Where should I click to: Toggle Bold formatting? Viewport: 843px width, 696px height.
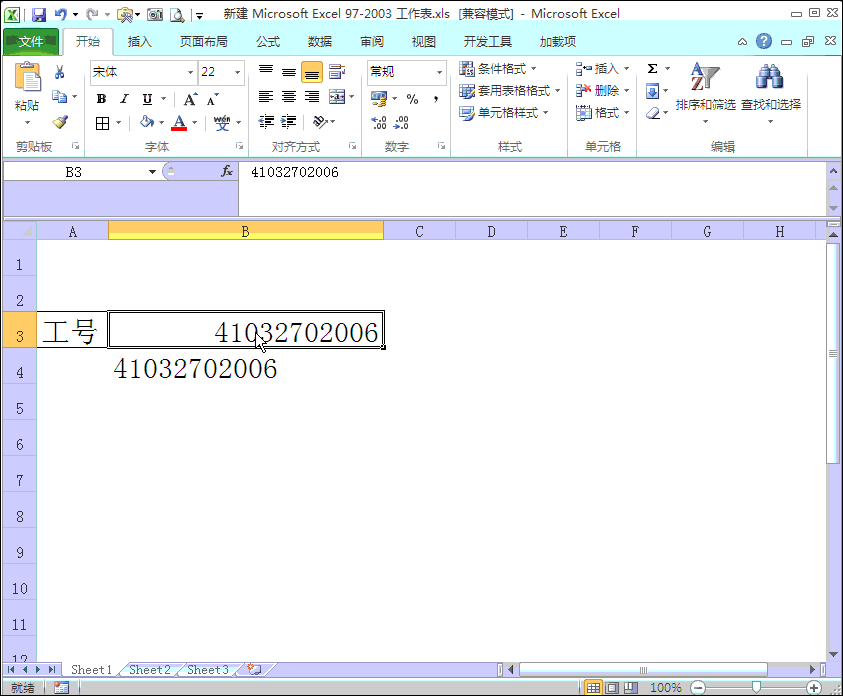click(101, 99)
